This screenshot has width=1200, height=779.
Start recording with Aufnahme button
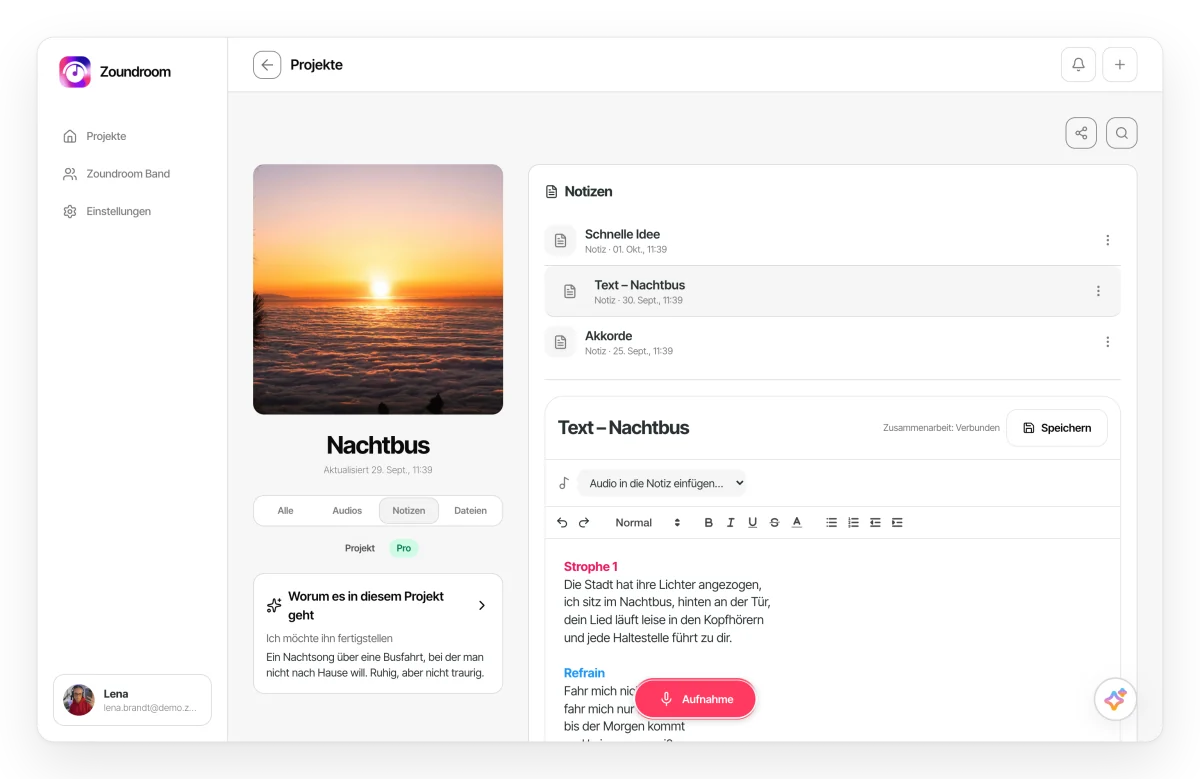[x=696, y=700]
